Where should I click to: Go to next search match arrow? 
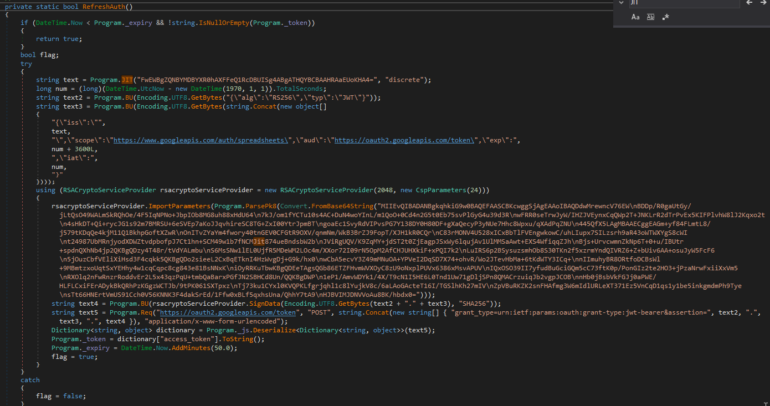pyautogui.click(x=764, y=2)
